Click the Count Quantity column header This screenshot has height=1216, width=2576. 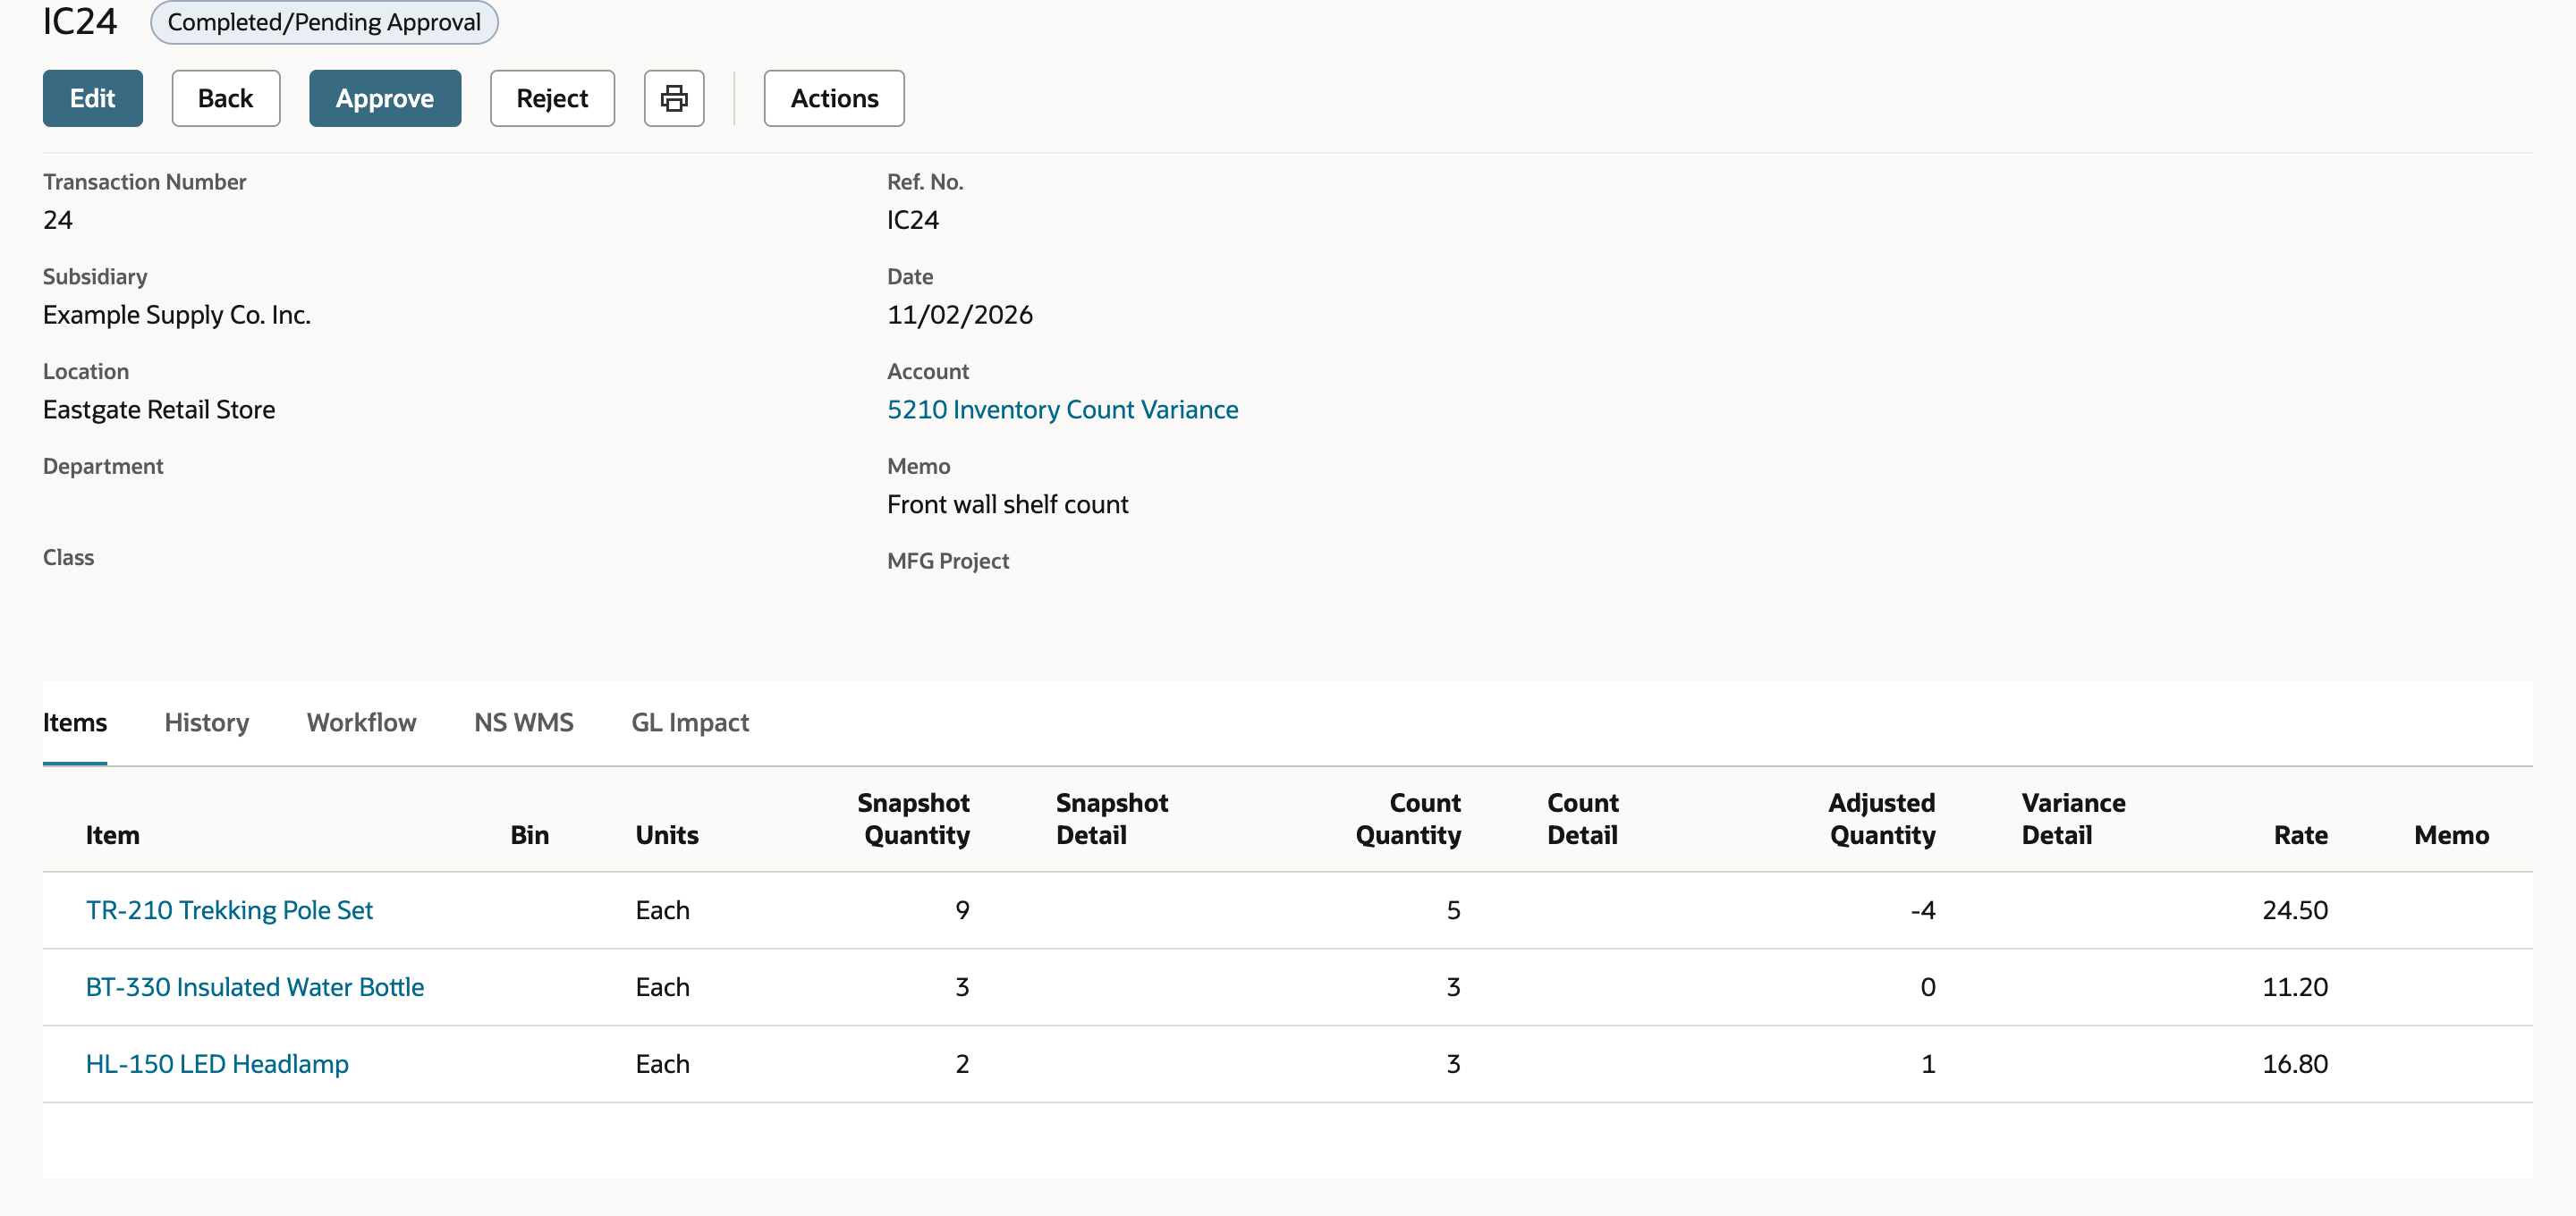(1408, 819)
